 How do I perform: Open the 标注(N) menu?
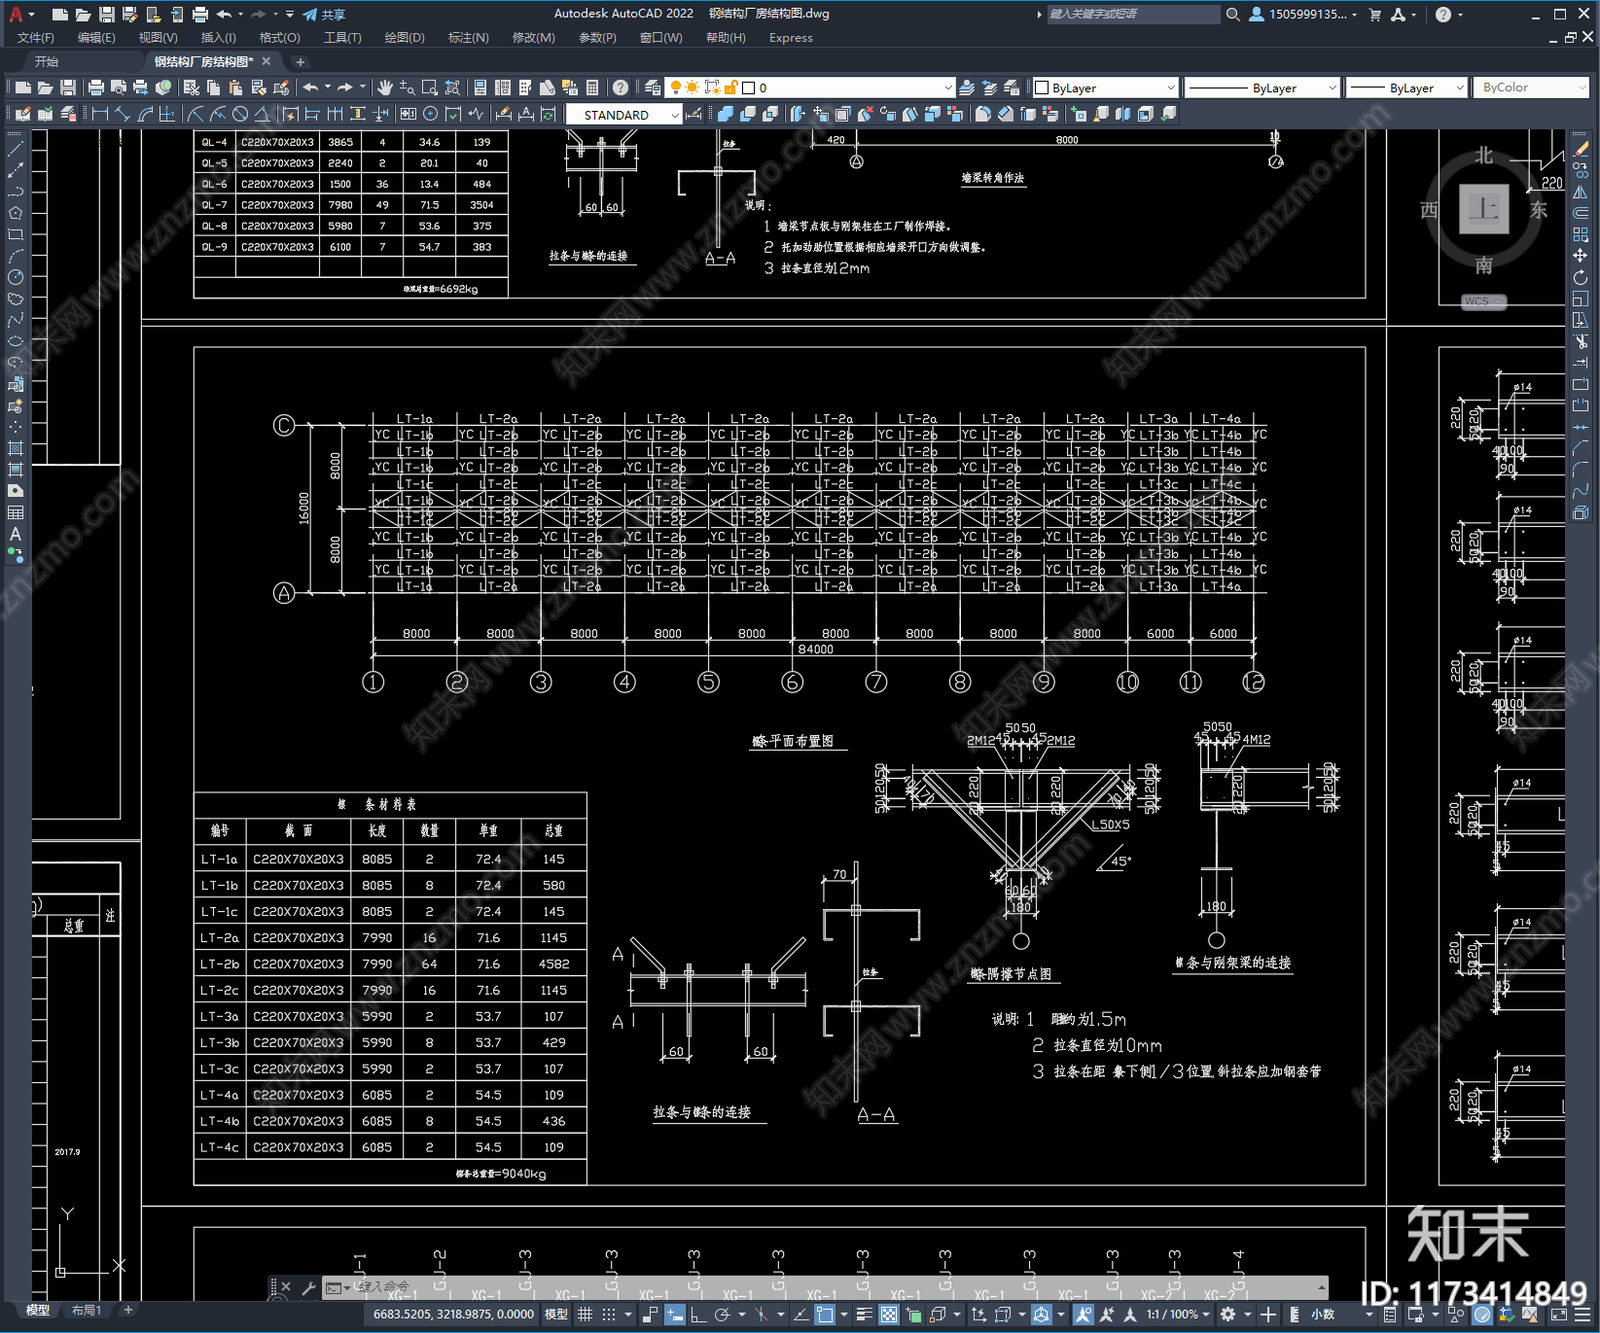tap(468, 38)
